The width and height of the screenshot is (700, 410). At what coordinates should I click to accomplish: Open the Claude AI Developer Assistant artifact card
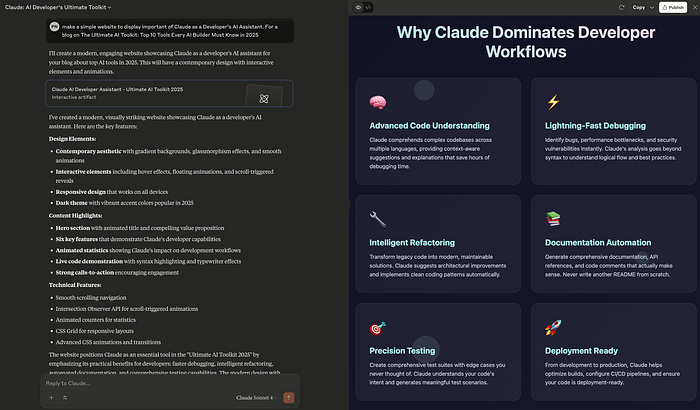tap(169, 93)
